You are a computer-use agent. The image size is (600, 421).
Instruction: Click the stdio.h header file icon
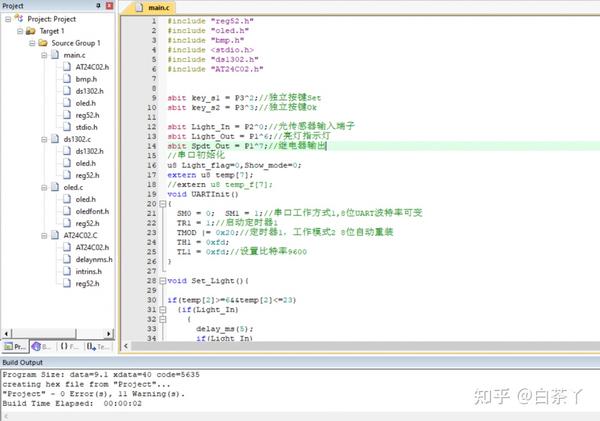(67, 127)
